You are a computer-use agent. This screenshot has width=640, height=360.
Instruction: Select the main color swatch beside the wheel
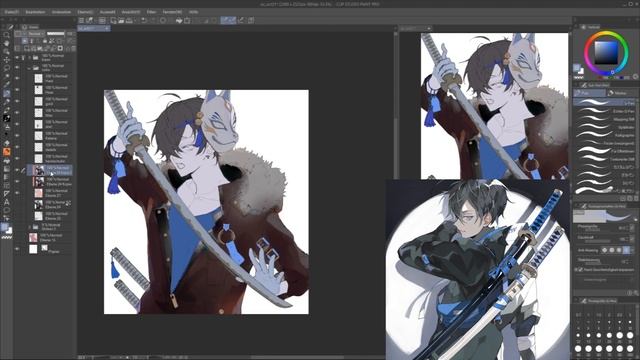[x=577, y=68]
